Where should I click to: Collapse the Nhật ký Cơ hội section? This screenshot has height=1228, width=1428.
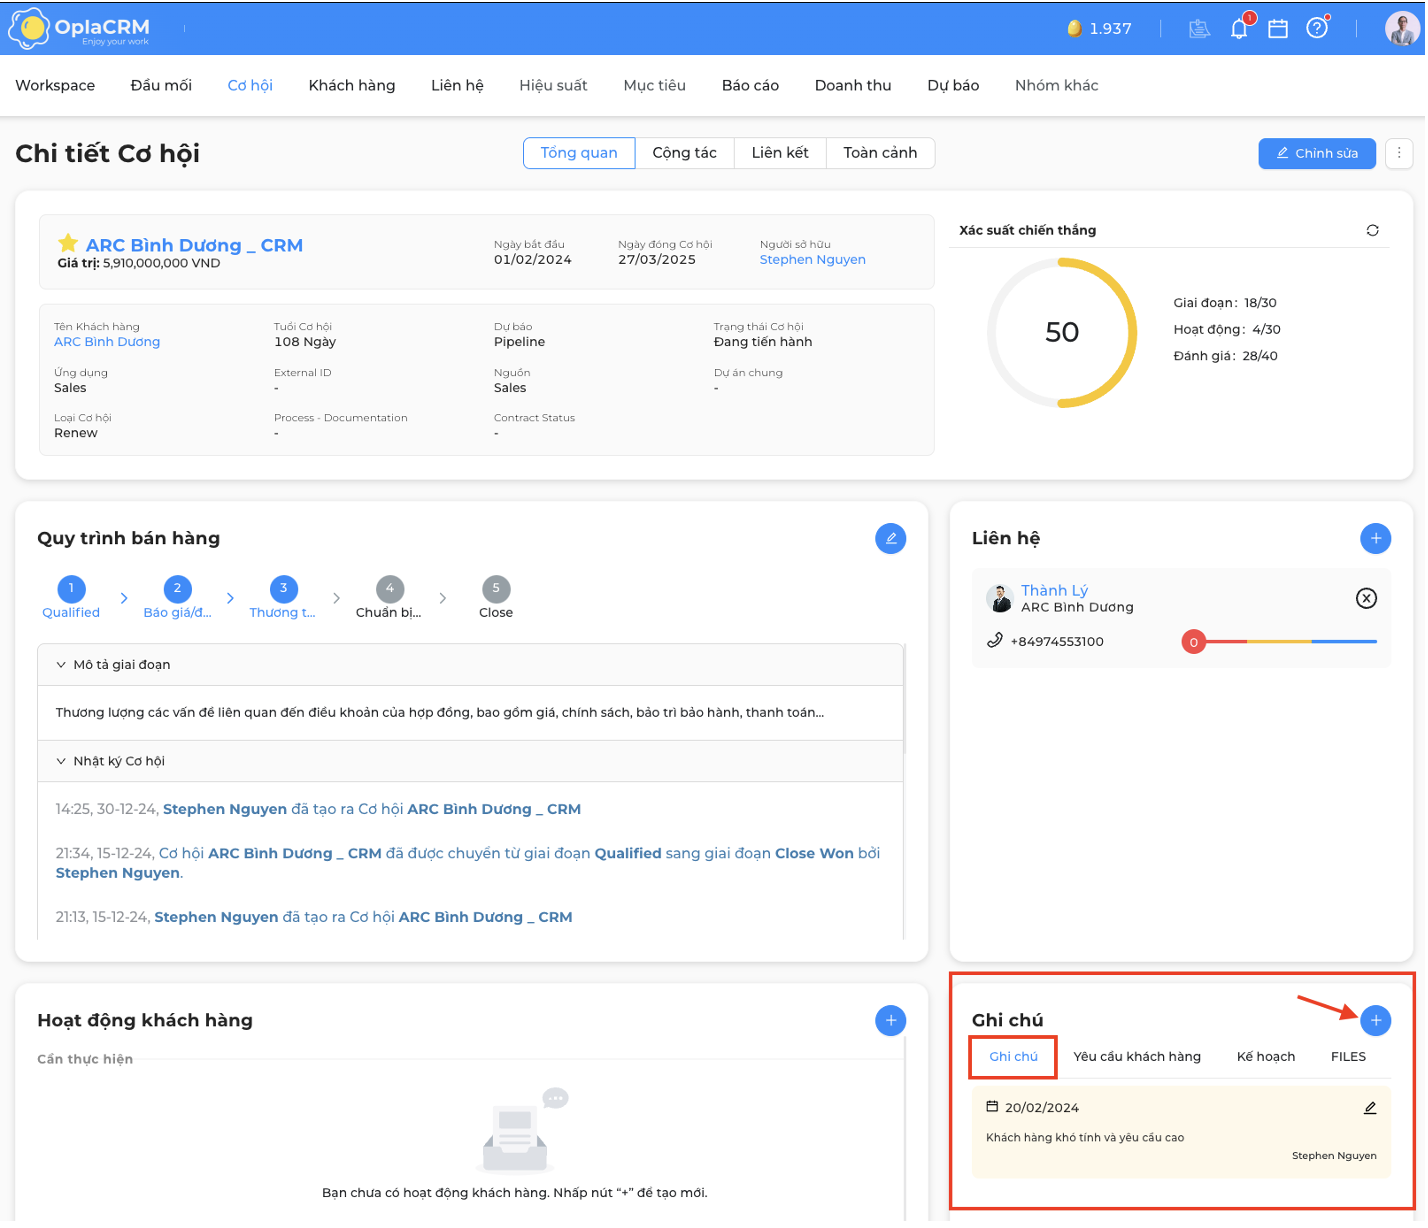[470, 761]
